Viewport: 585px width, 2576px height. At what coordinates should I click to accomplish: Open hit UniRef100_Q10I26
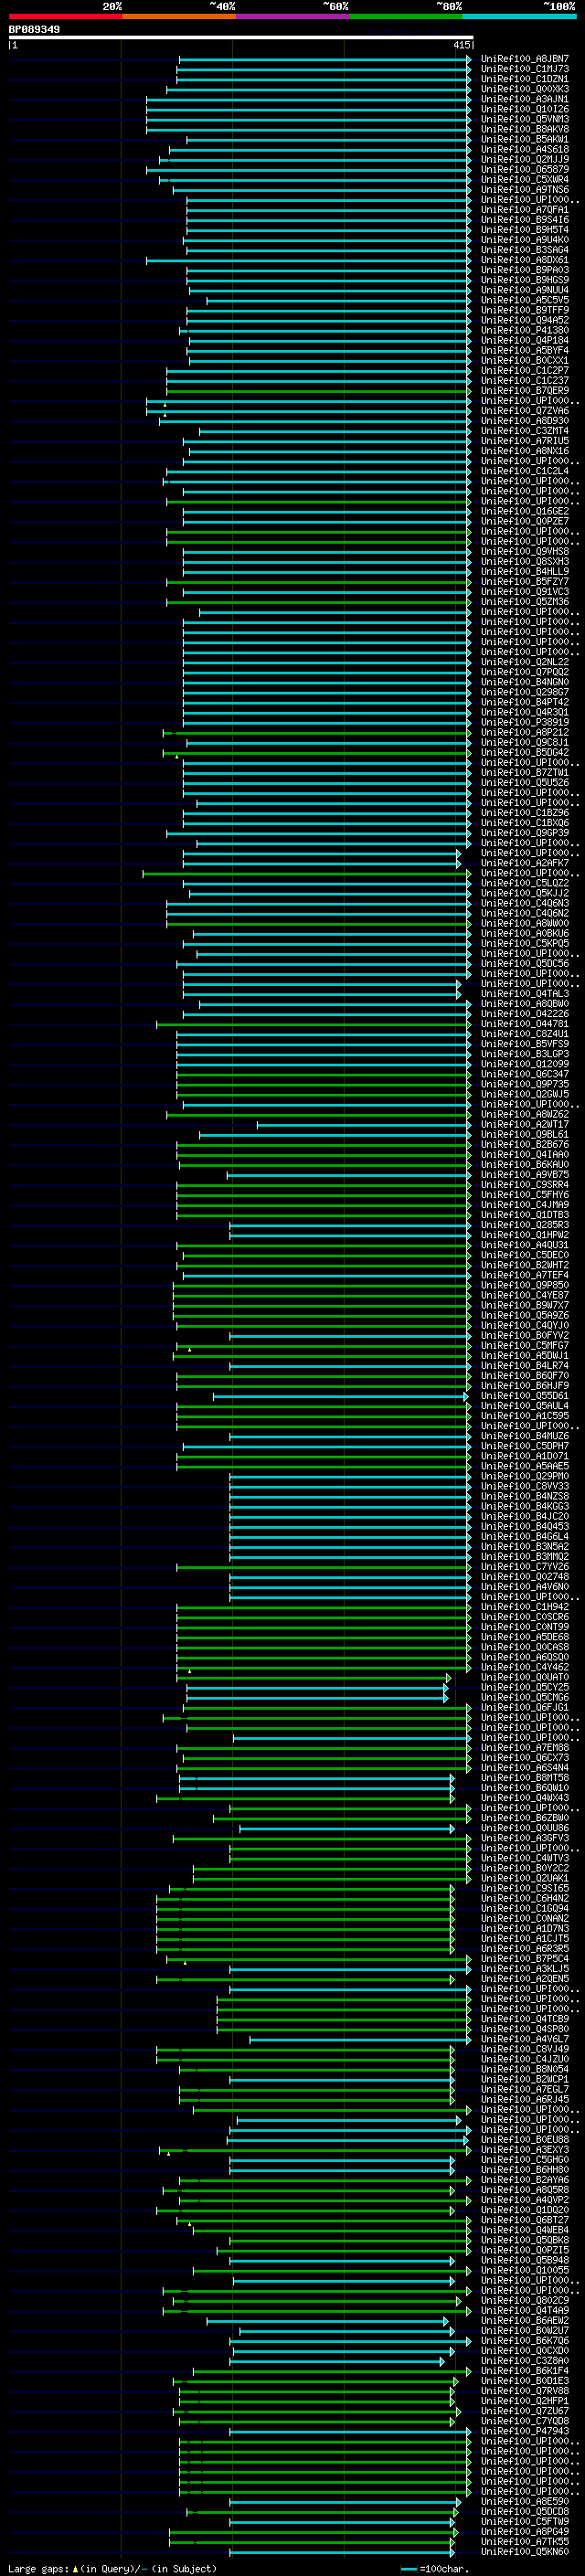coord(525,109)
